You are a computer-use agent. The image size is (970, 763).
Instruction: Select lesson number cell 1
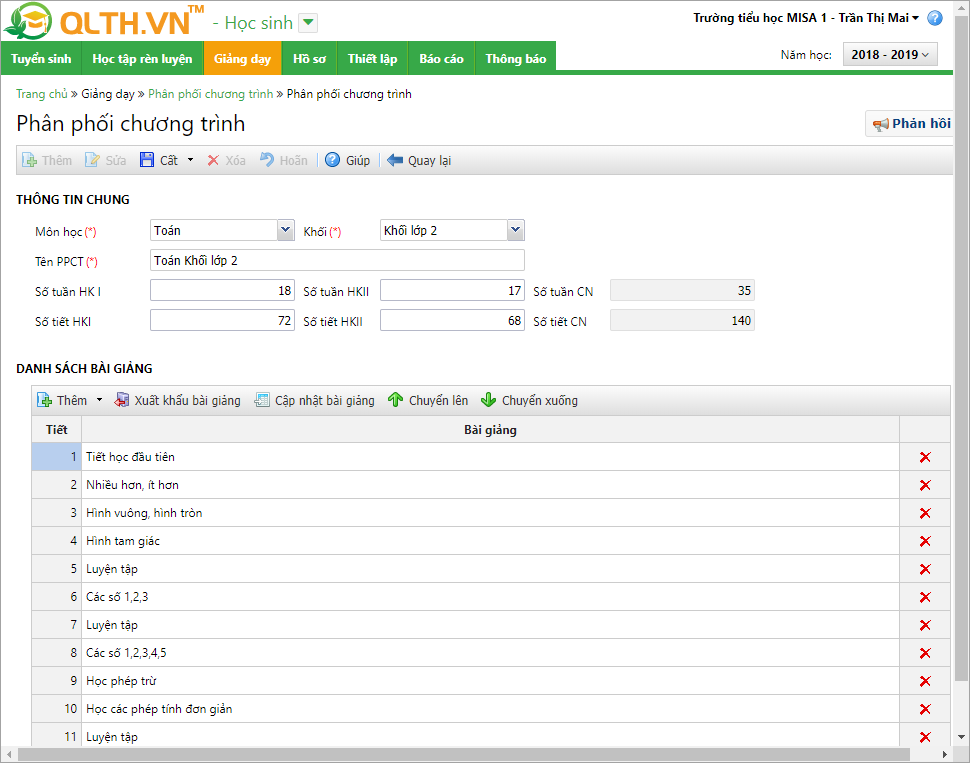56,457
